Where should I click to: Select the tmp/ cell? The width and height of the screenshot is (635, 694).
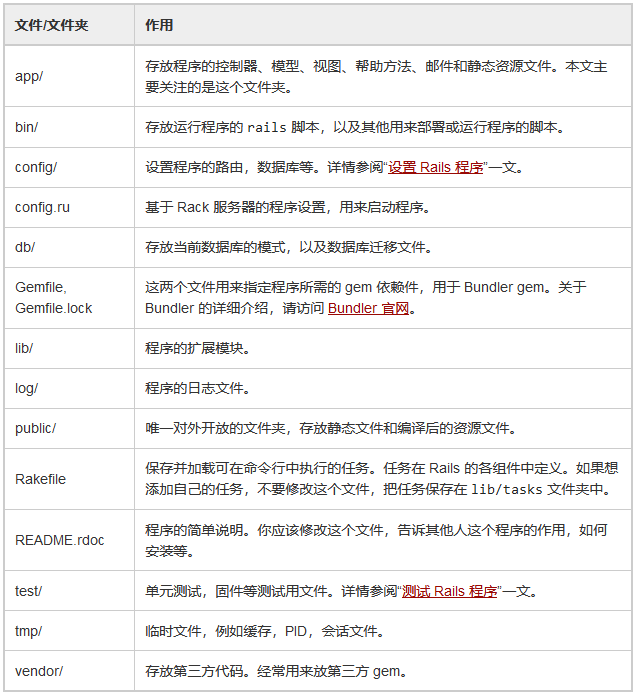coord(69,631)
